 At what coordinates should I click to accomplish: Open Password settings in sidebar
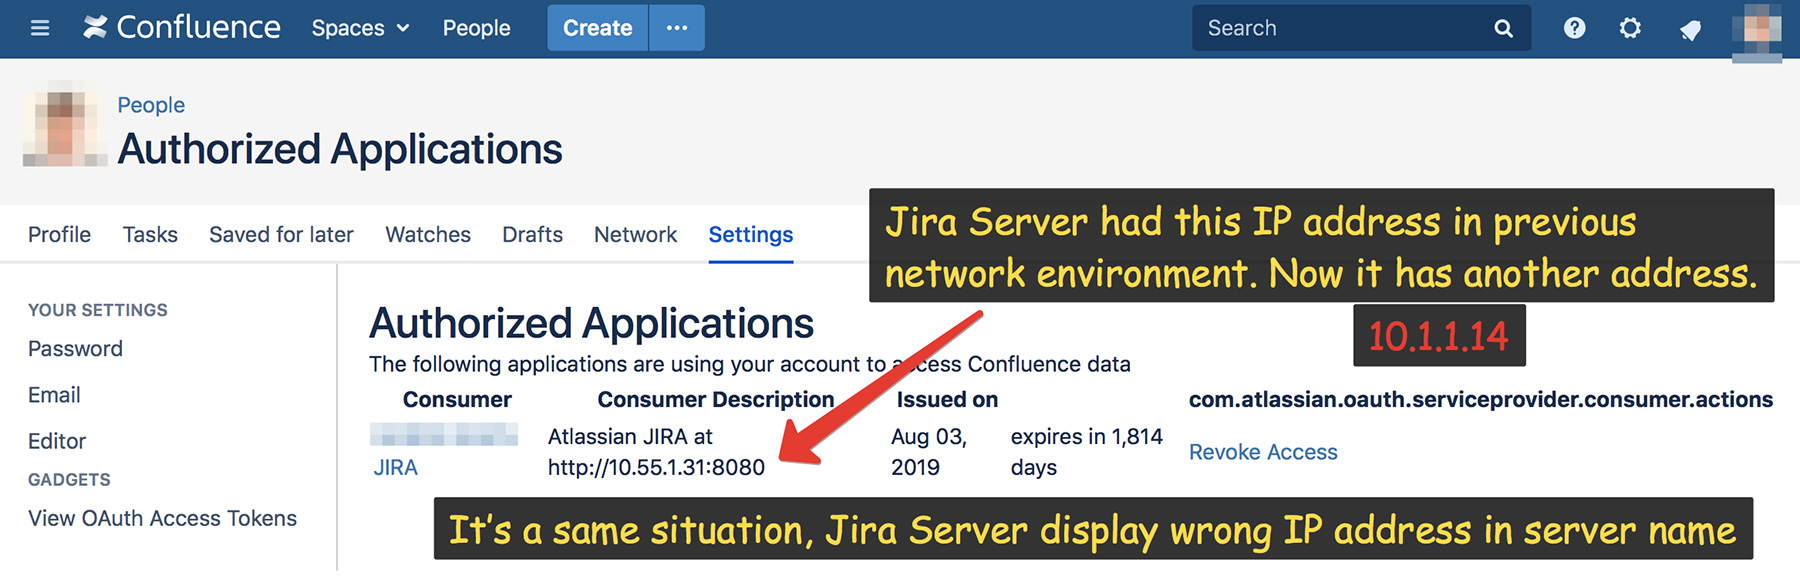pyautogui.click(x=75, y=349)
